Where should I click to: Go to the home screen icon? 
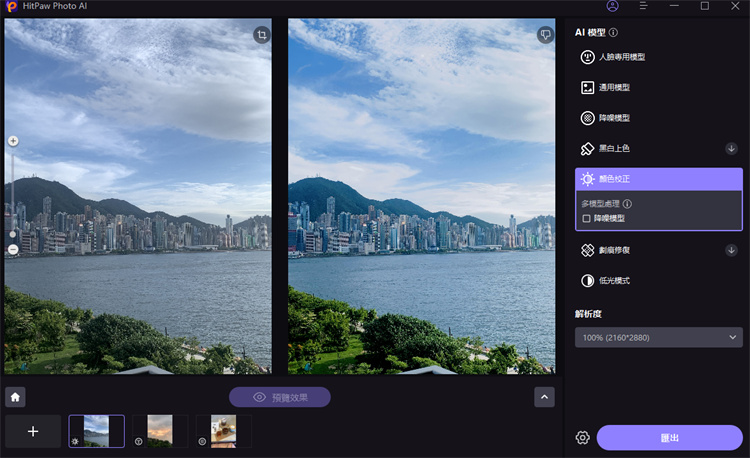pyautogui.click(x=15, y=397)
